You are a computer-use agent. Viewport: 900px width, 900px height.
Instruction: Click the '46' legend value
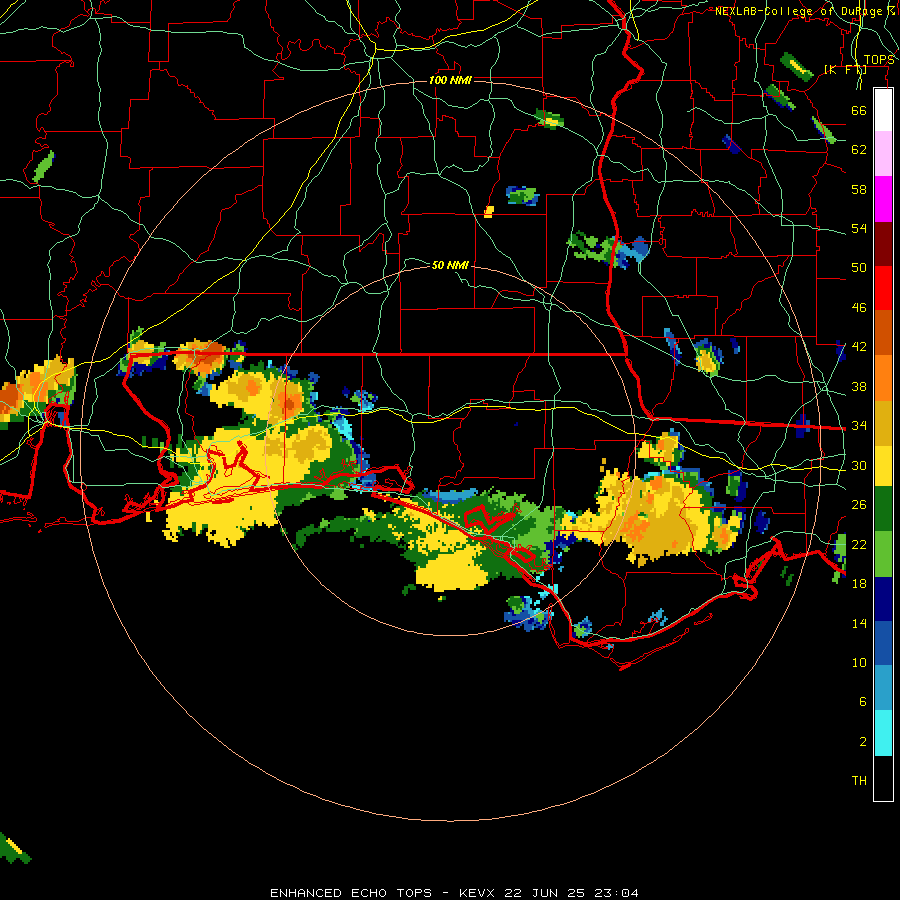(859, 308)
